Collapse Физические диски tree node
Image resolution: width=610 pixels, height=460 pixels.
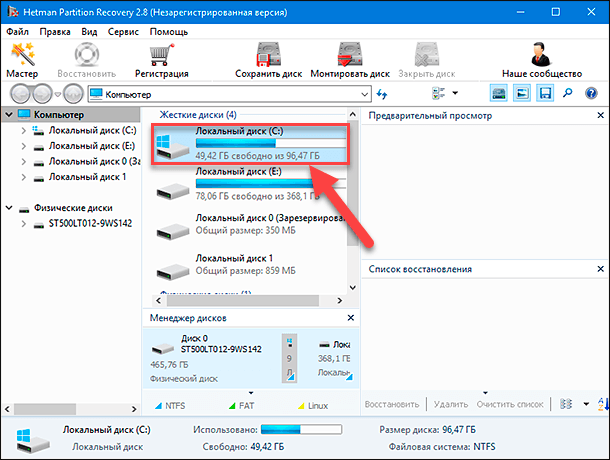point(9,208)
